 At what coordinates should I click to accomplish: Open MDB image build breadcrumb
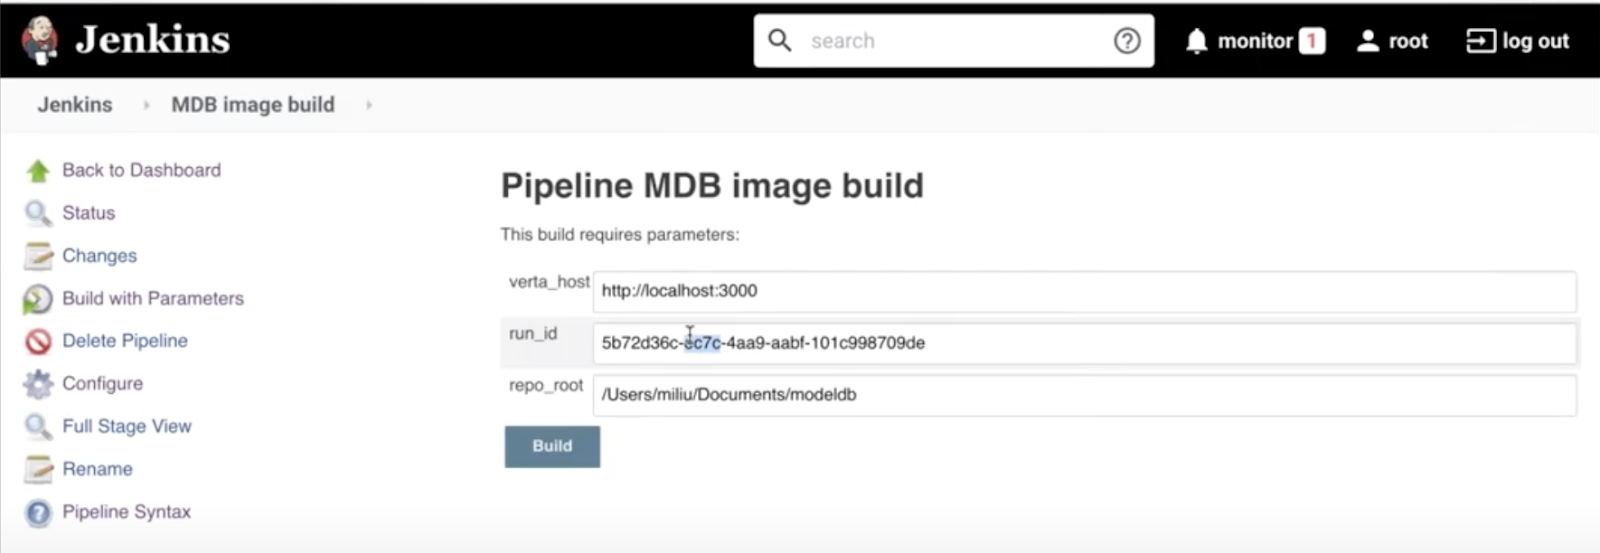[253, 105]
